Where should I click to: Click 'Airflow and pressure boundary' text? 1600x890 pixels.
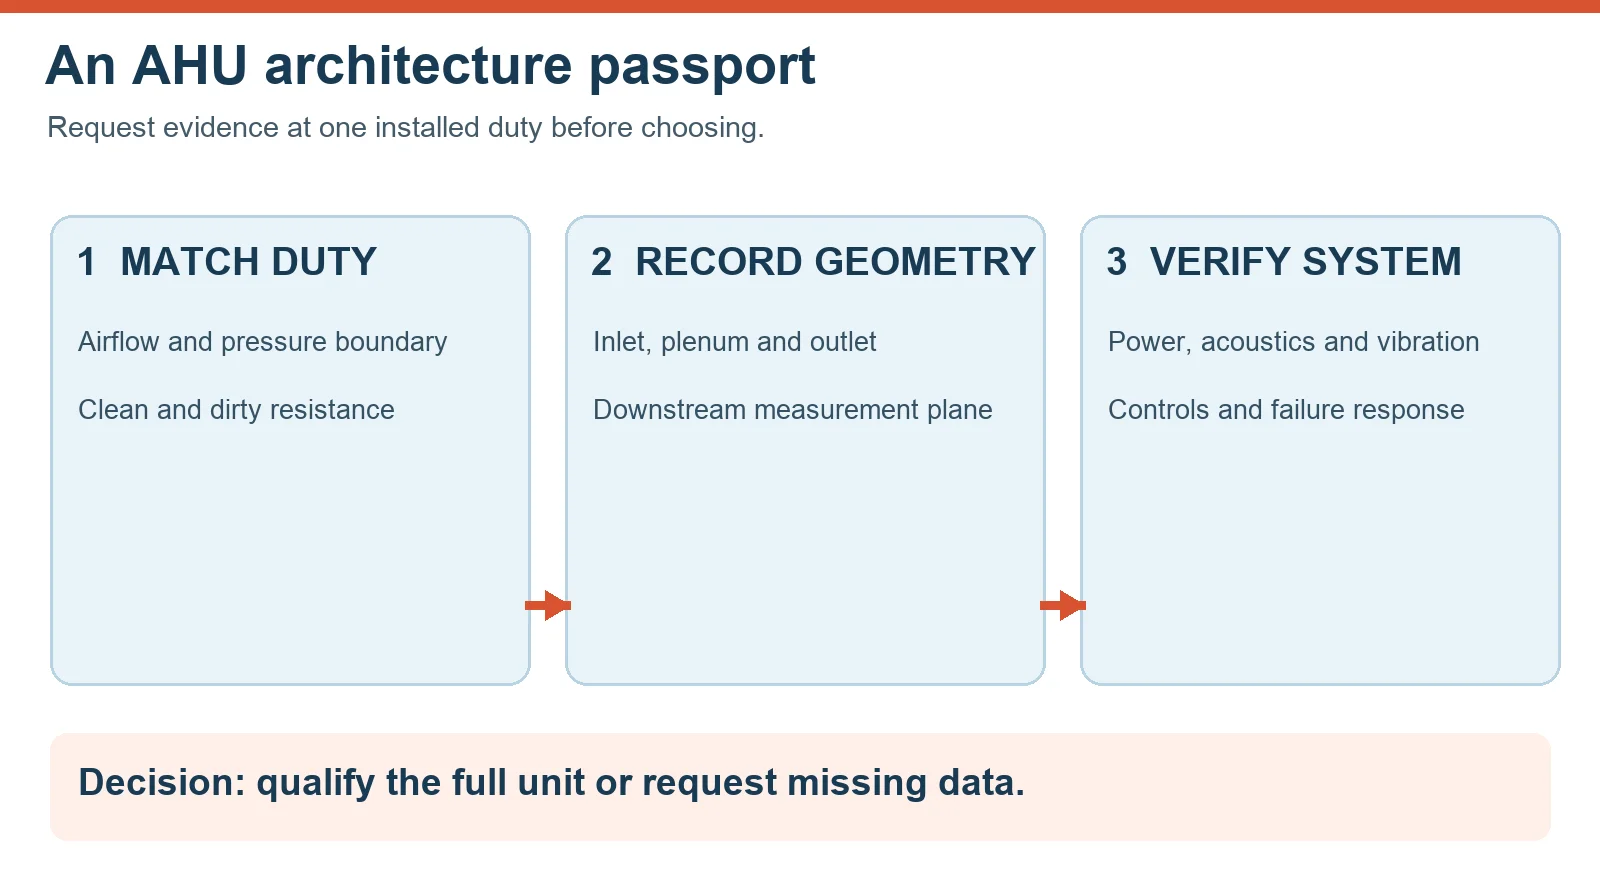pyautogui.click(x=262, y=342)
